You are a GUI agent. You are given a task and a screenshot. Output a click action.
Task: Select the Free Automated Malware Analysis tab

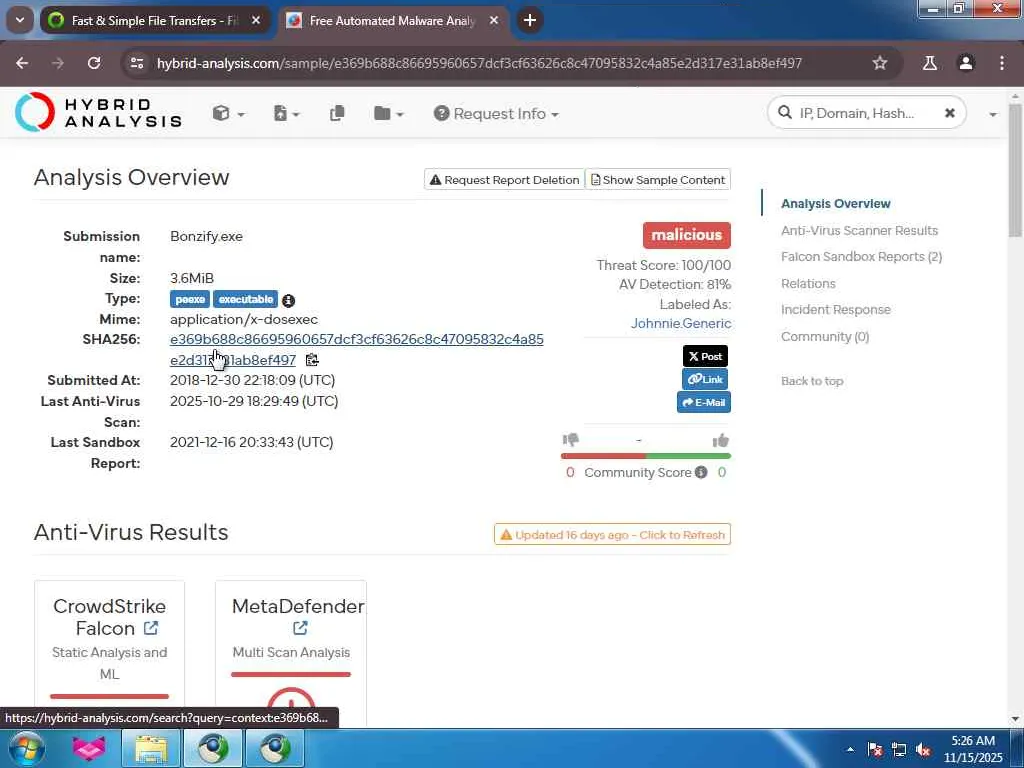coord(392,21)
